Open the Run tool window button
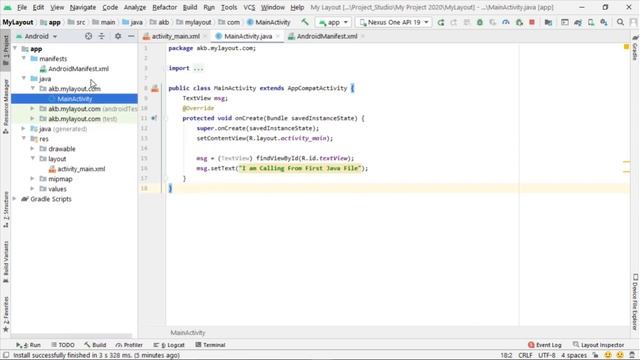The image size is (640, 360). click(28, 345)
